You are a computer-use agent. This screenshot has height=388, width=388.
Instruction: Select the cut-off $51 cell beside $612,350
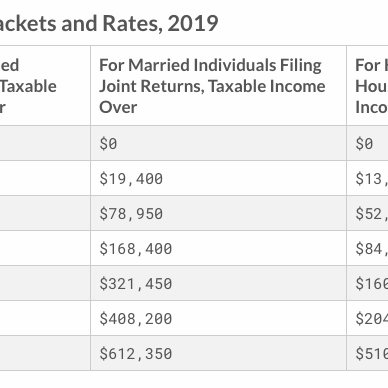click(x=367, y=353)
